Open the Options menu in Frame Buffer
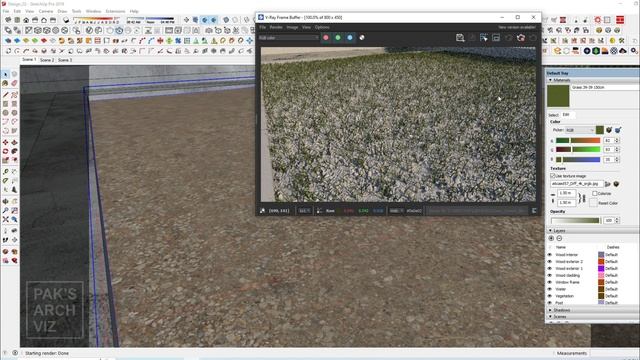This screenshot has width=640, height=360. tap(322, 27)
